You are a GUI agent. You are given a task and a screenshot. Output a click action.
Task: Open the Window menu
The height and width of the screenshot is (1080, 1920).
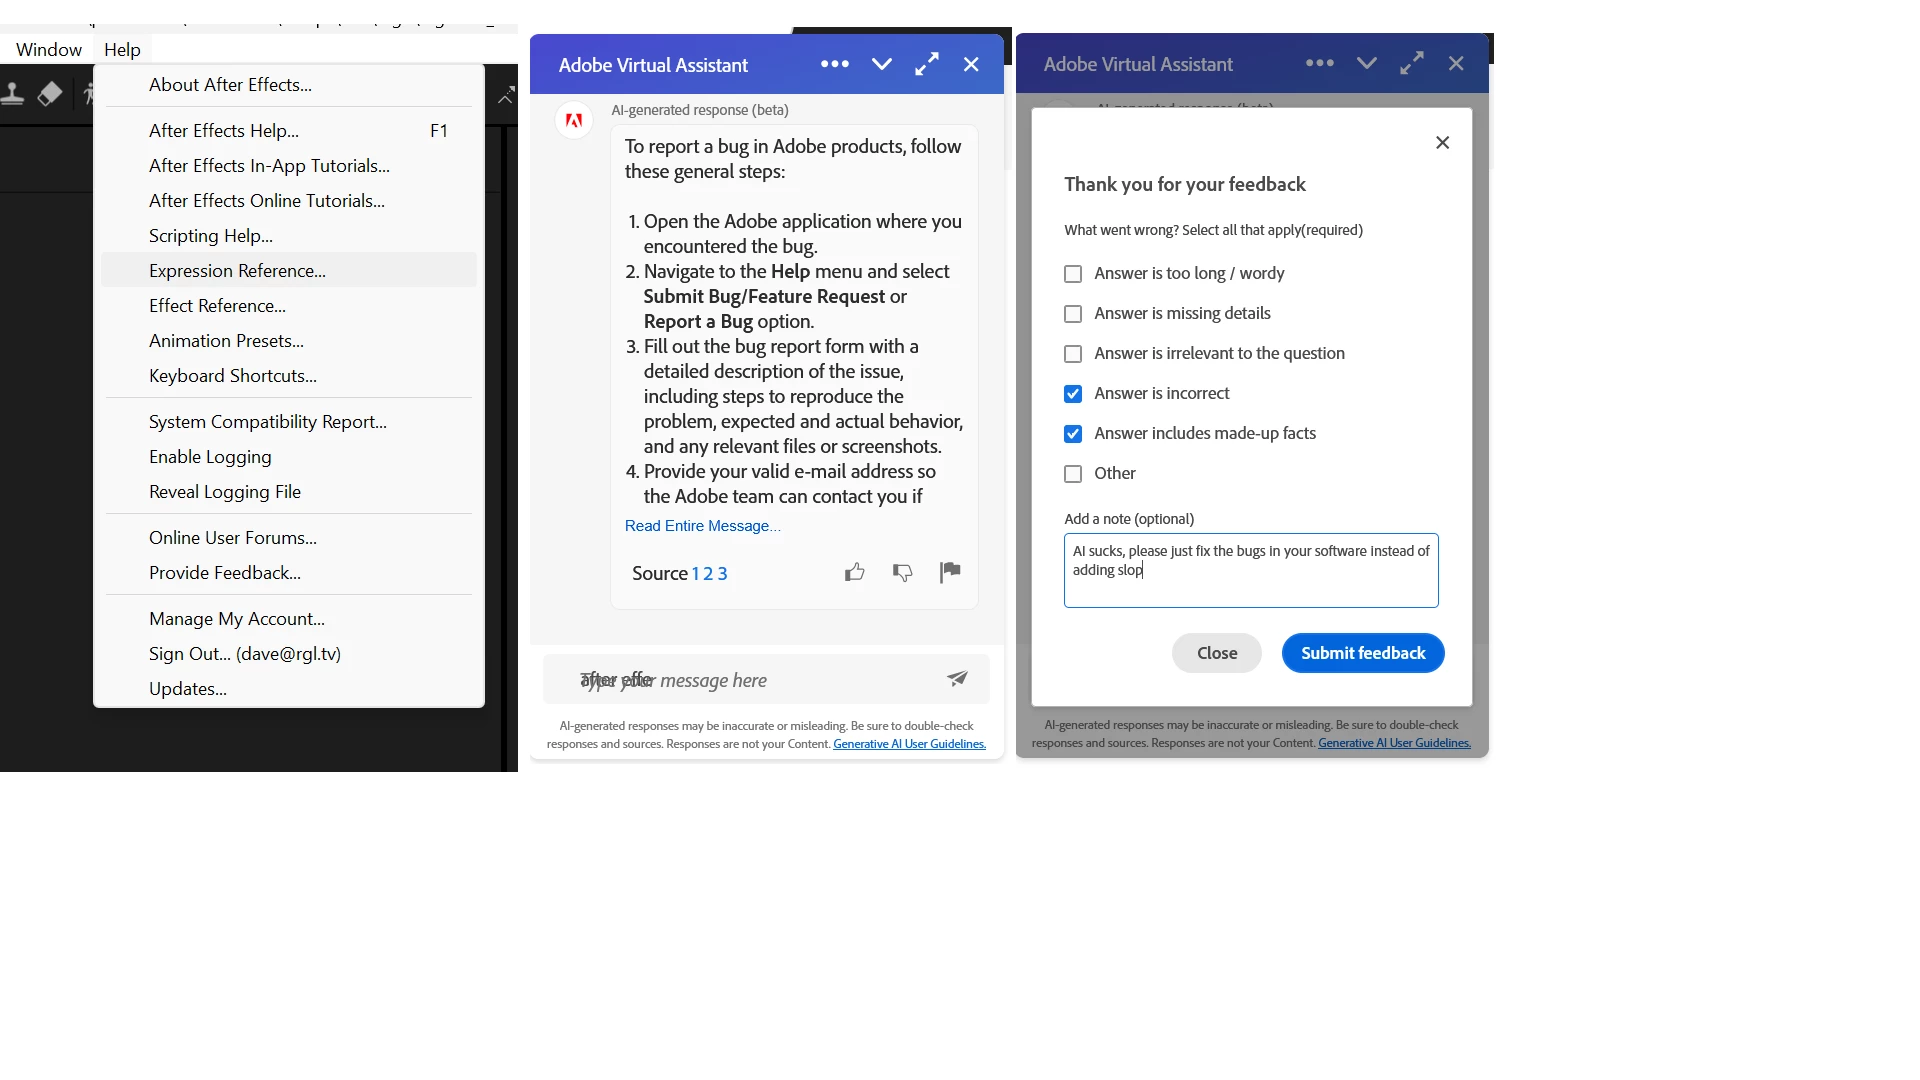[x=49, y=50]
